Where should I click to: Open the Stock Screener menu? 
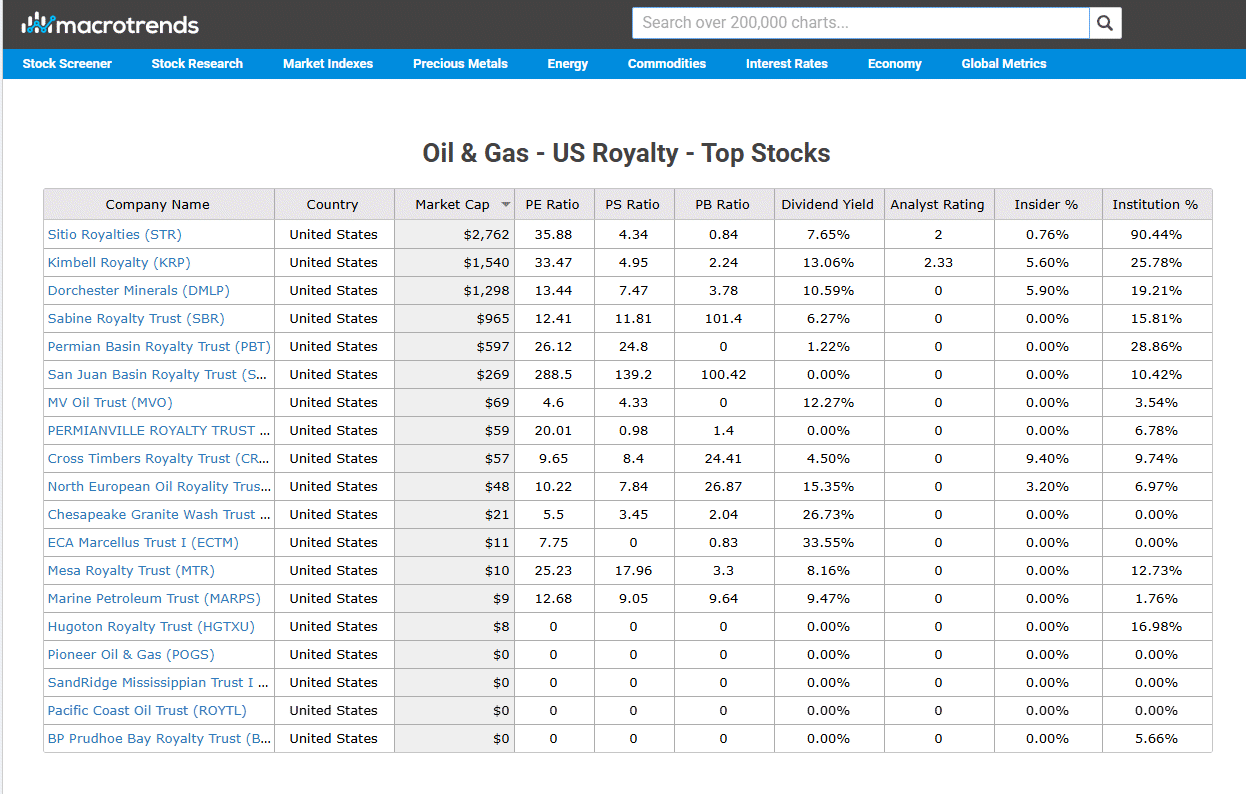point(67,64)
